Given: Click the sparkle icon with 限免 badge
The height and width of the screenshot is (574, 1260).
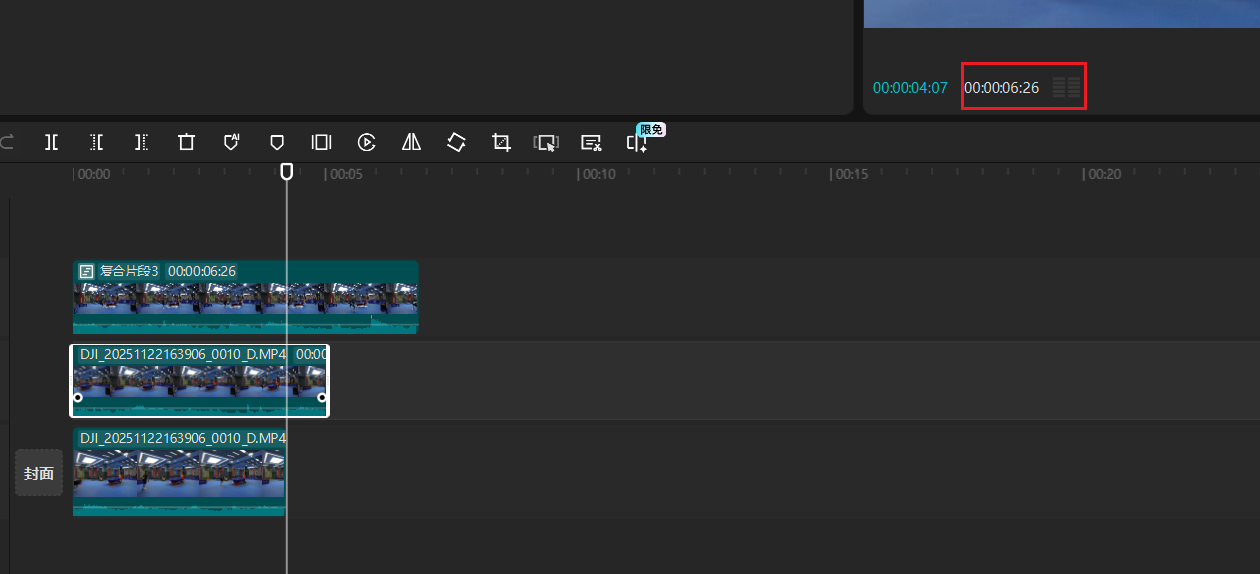Looking at the screenshot, I should (637, 143).
